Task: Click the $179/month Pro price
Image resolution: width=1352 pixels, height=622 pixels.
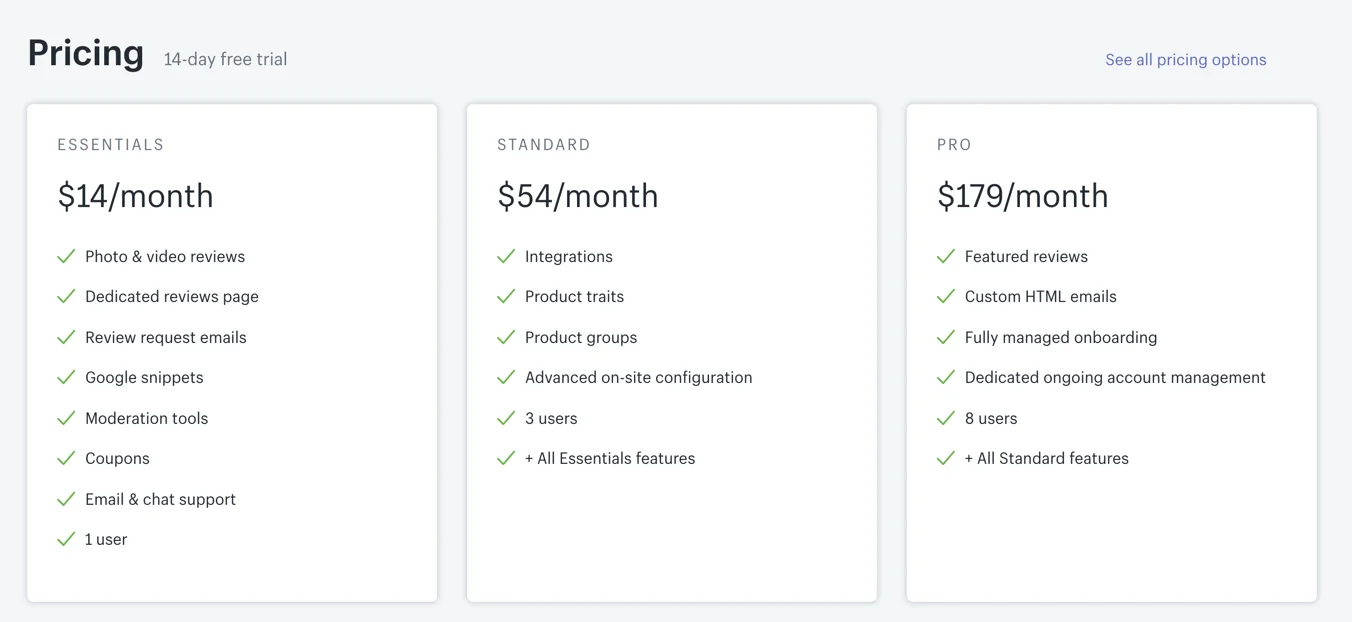Action: click(1022, 196)
